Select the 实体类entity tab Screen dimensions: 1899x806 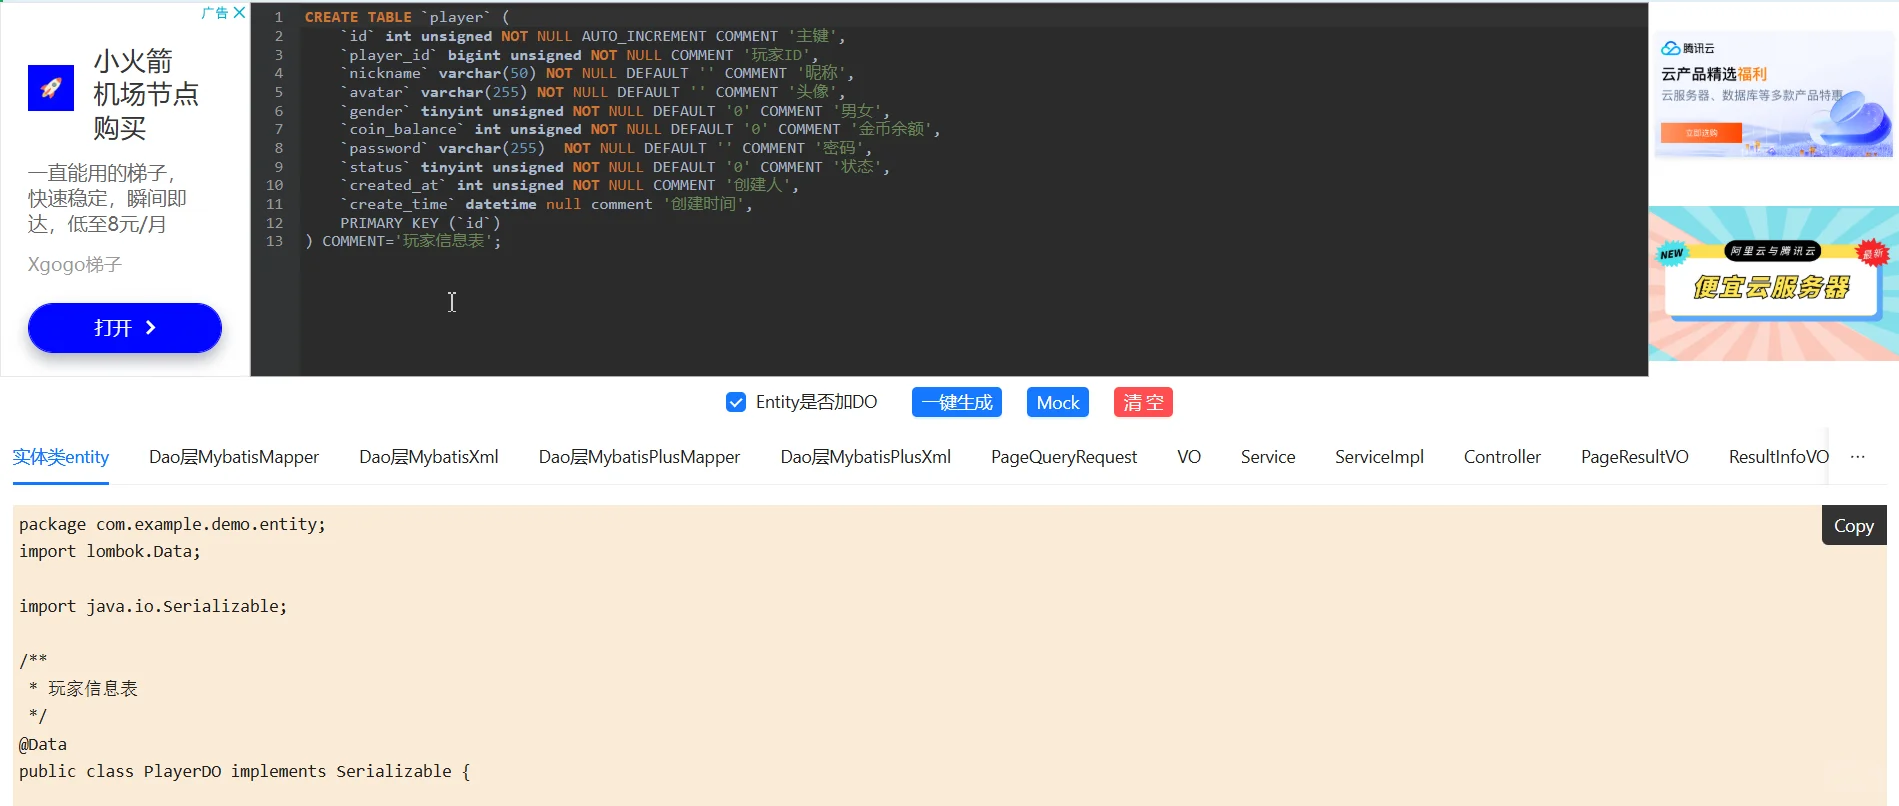tap(61, 457)
